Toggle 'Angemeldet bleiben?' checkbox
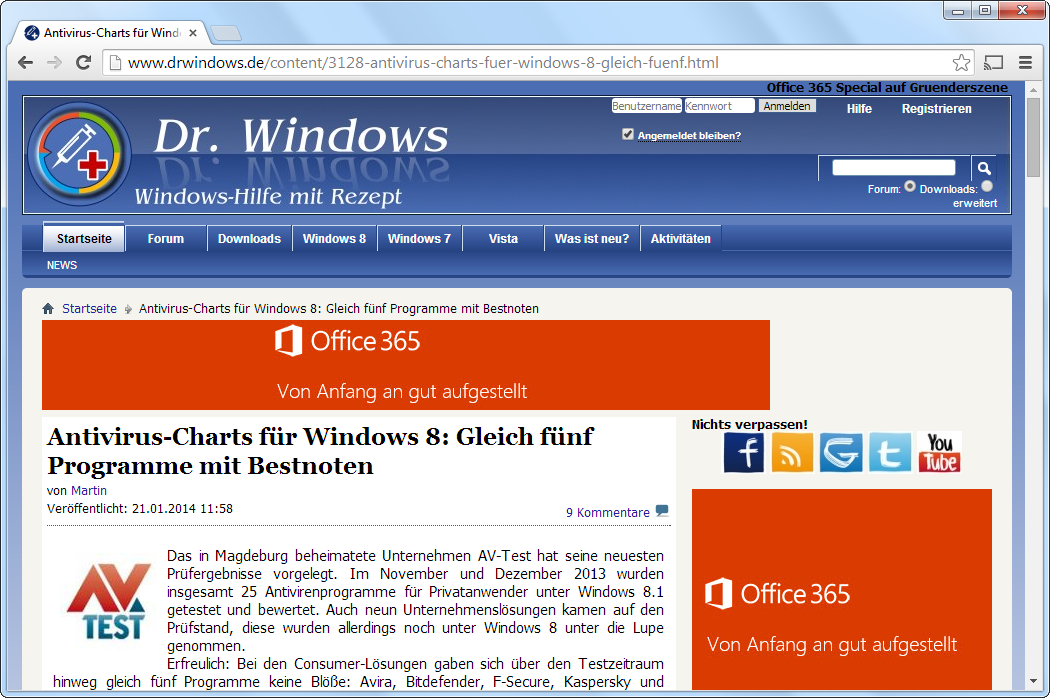Screen dimensions: 1050x698 (x=628, y=134)
